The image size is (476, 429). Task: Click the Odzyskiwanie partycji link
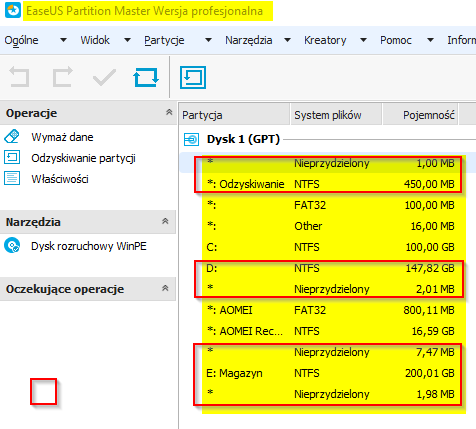click(x=83, y=158)
